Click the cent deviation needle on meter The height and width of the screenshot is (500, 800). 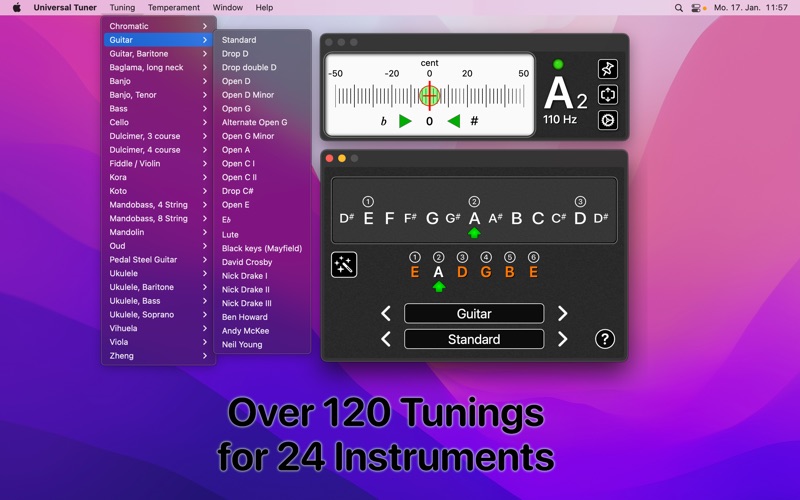(430, 96)
